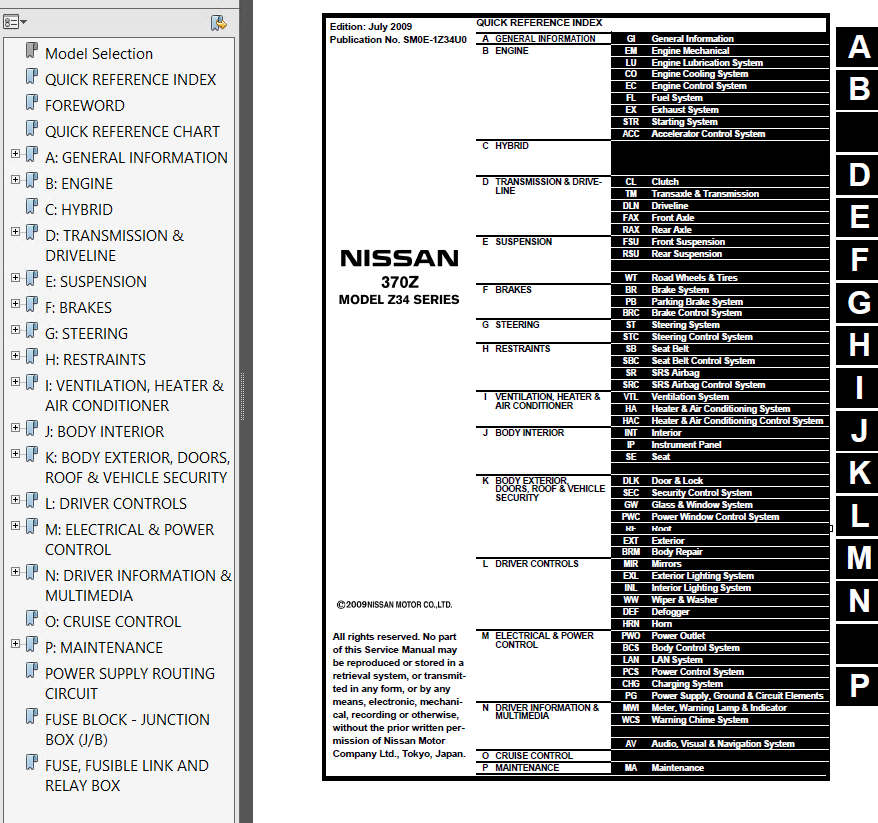Screen dimensions: 878x823
Task: Click the bookmark icon beside G: STEERING
Action: [x=32, y=330]
